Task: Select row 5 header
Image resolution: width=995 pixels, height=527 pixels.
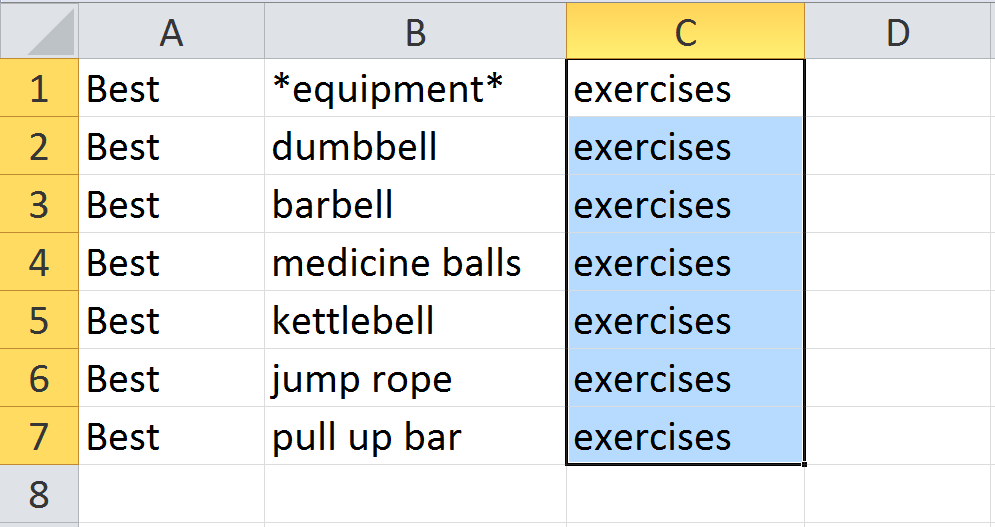Action: [39, 321]
